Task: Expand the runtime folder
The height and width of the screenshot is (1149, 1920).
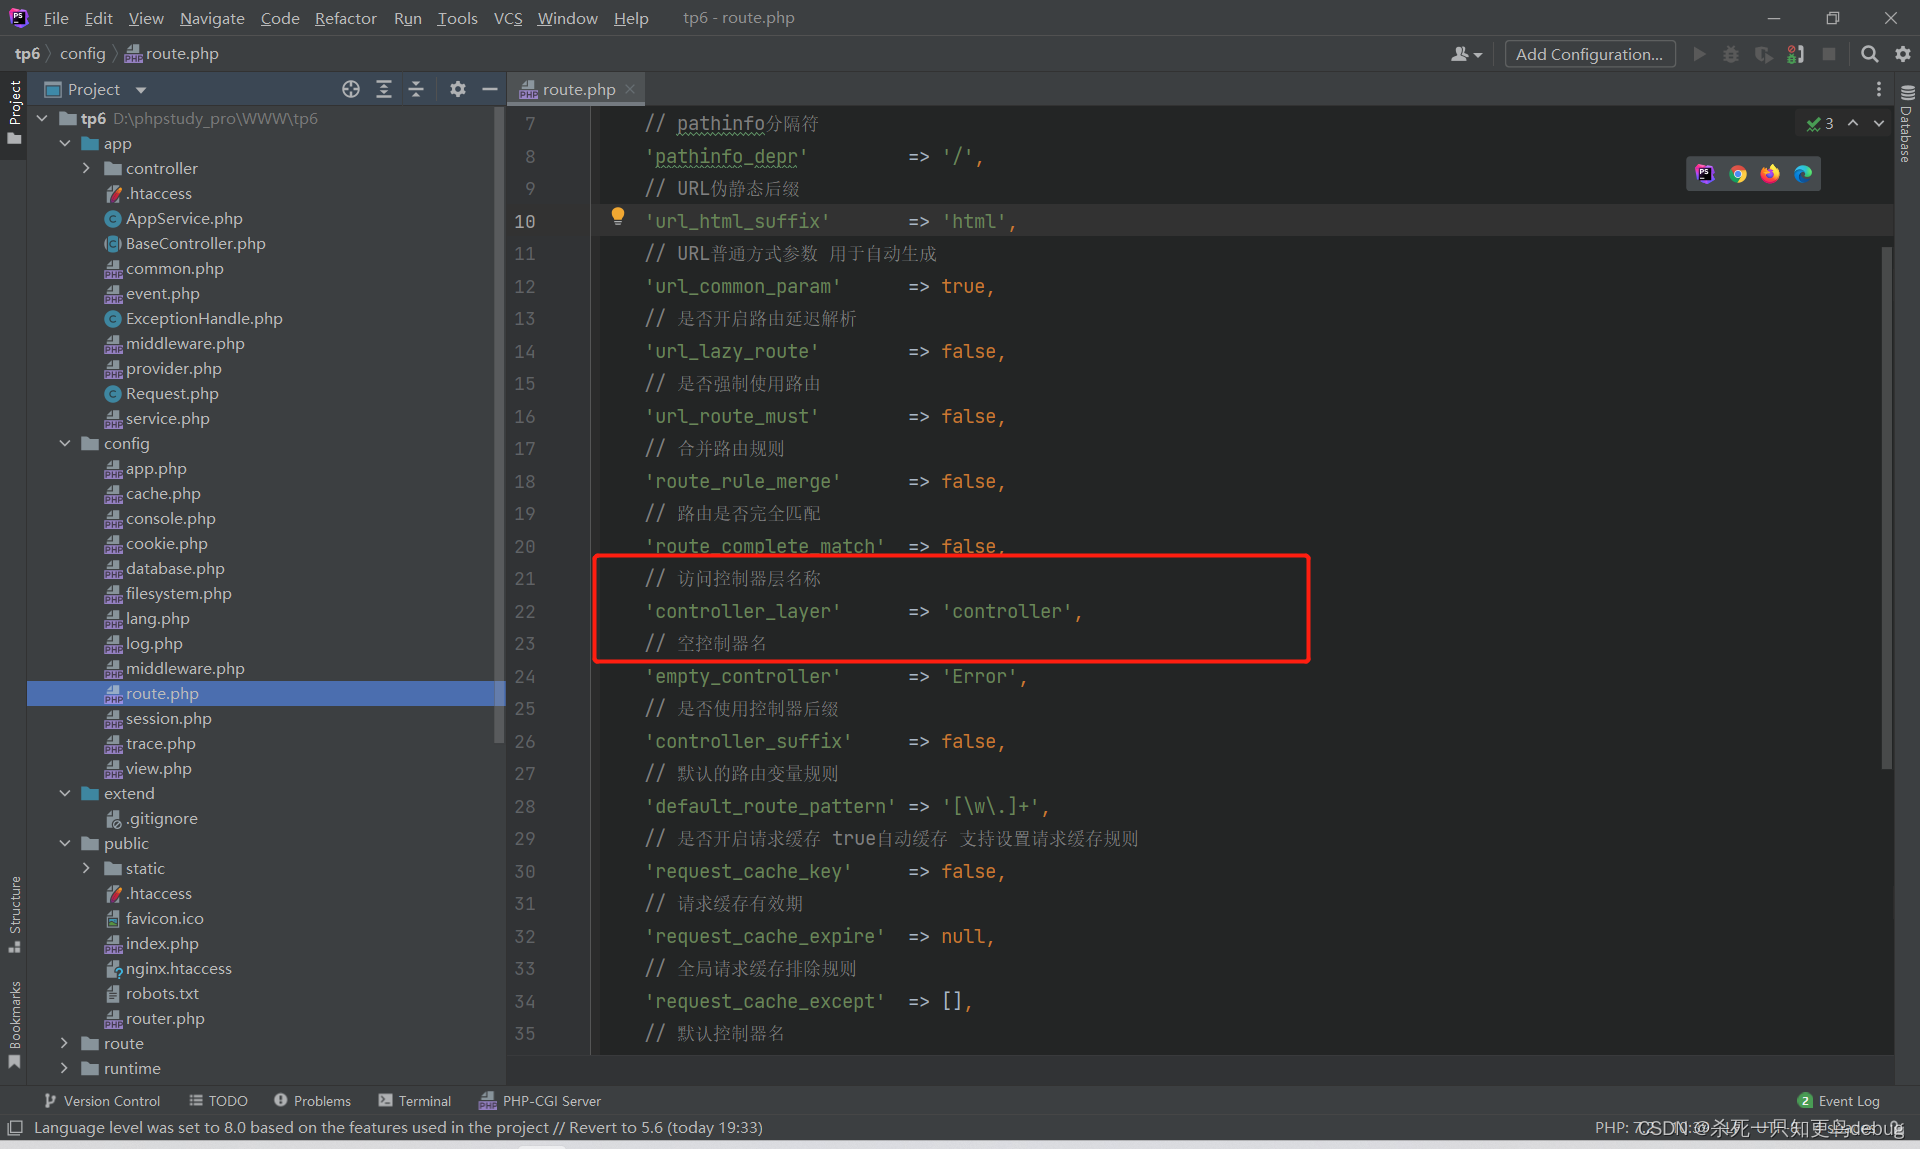Action: pyautogui.click(x=65, y=1068)
